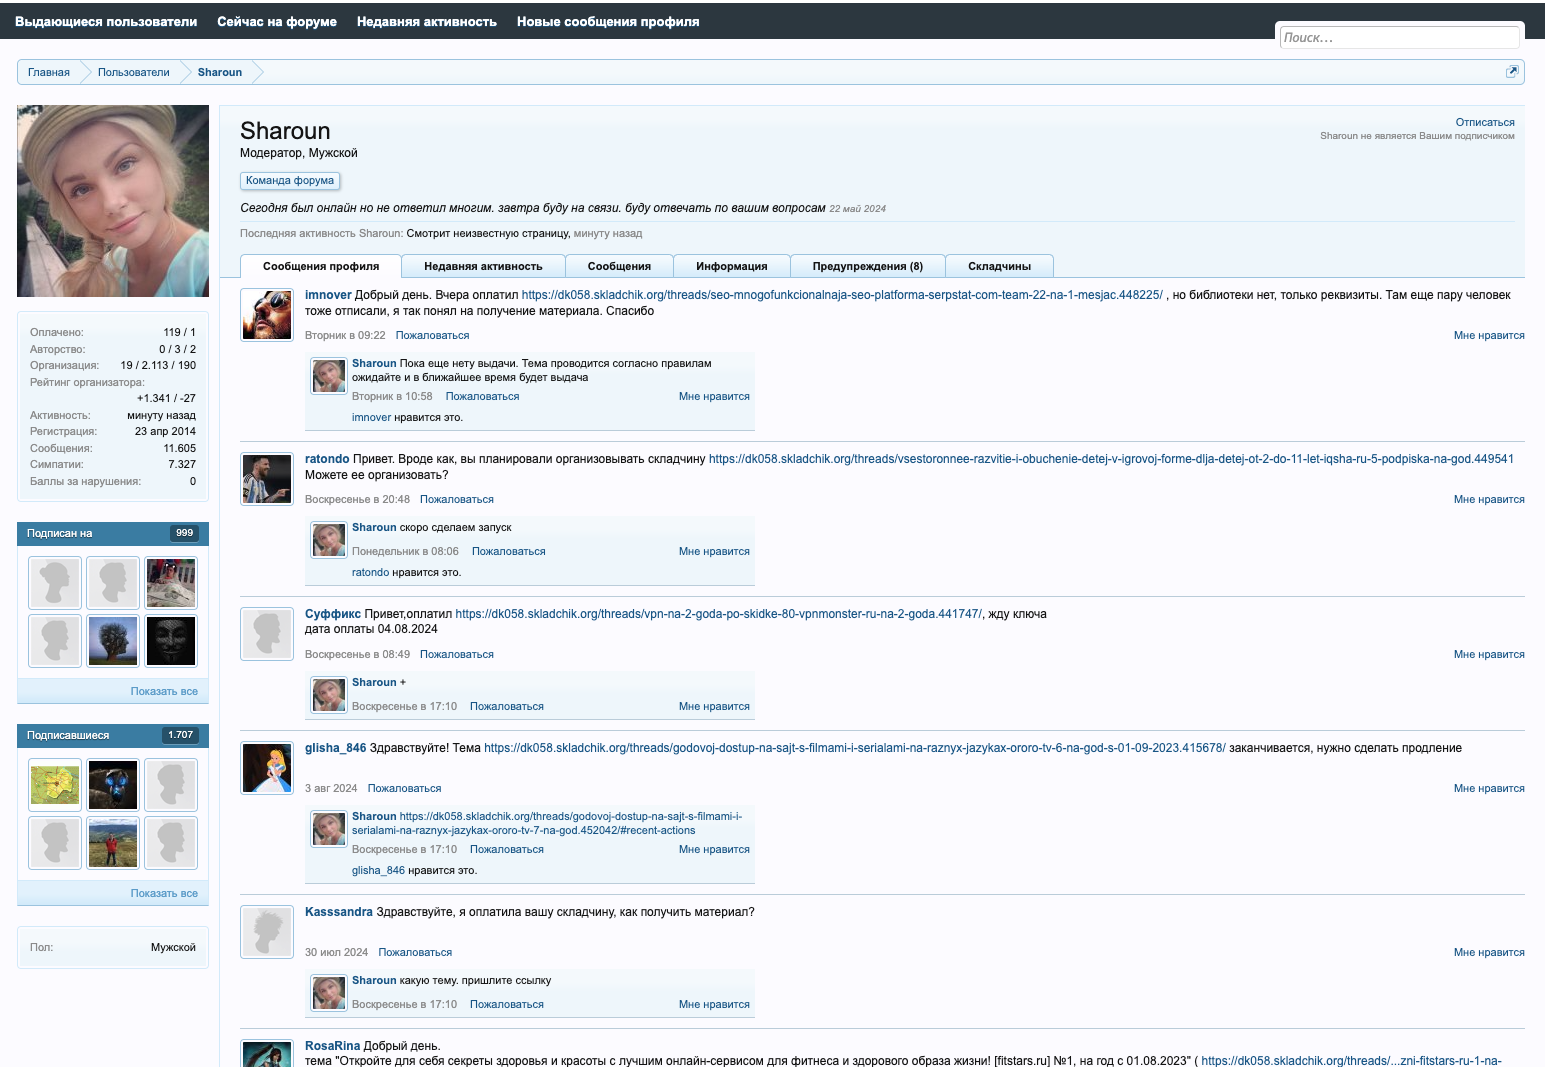The height and width of the screenshot is (1067, 1545).
Task: Go to Пользователи in the breadcrumb
Action: point(133,72)
